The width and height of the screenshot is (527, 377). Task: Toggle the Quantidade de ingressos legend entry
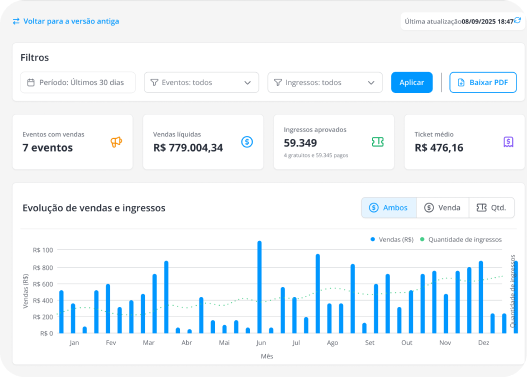[x=461, y=240]
